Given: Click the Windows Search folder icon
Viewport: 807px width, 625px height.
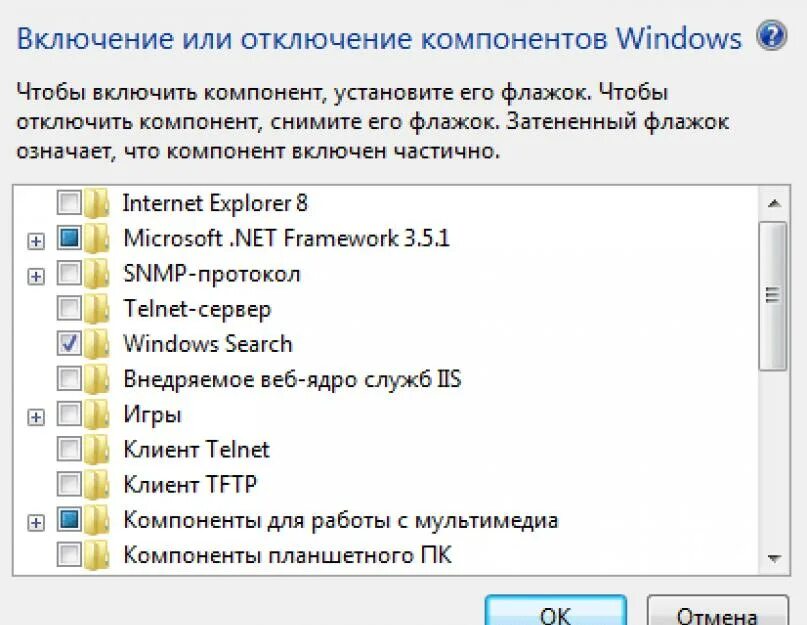Looking at the screenshot, I should tap(96, 343).
